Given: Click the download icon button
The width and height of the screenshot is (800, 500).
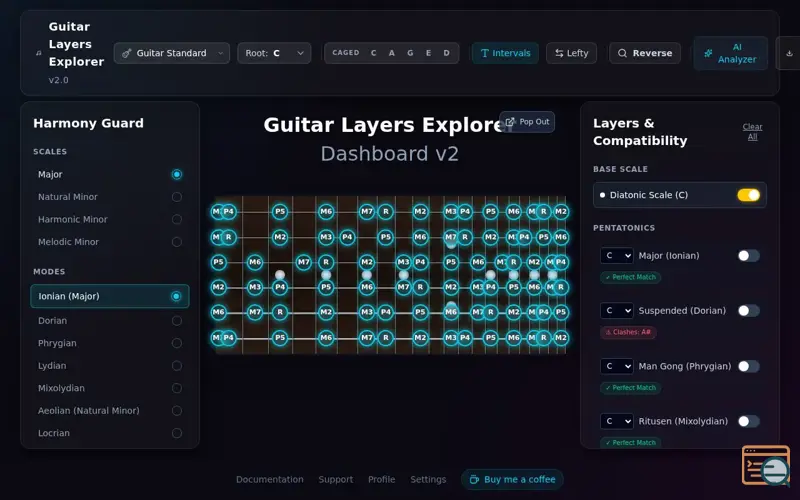Looking at the screenshot, I should tap(789, 53).
